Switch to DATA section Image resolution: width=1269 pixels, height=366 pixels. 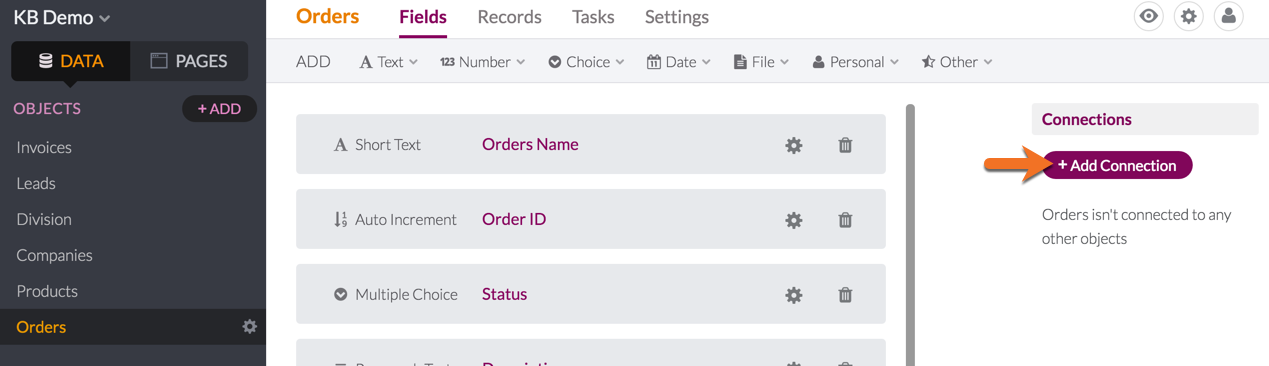(71, 61)
